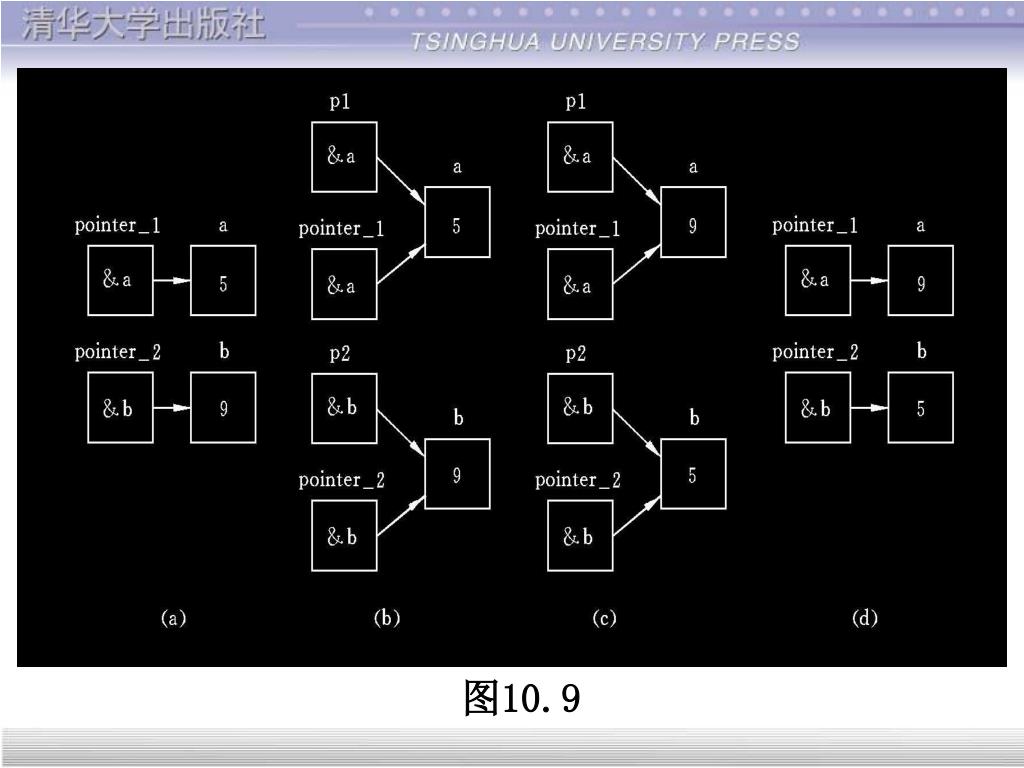Click variable label a in diagram (d)
1024x768 pixels.
click(921, 226)
